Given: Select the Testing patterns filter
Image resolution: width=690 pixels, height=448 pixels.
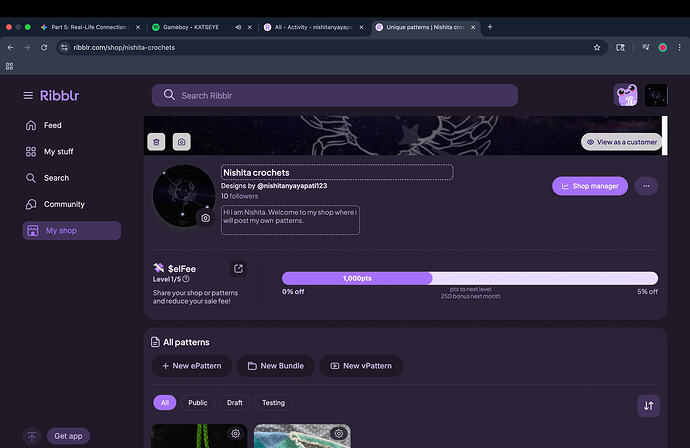Looking at the screenshot, I should click(x=273, y=403).
